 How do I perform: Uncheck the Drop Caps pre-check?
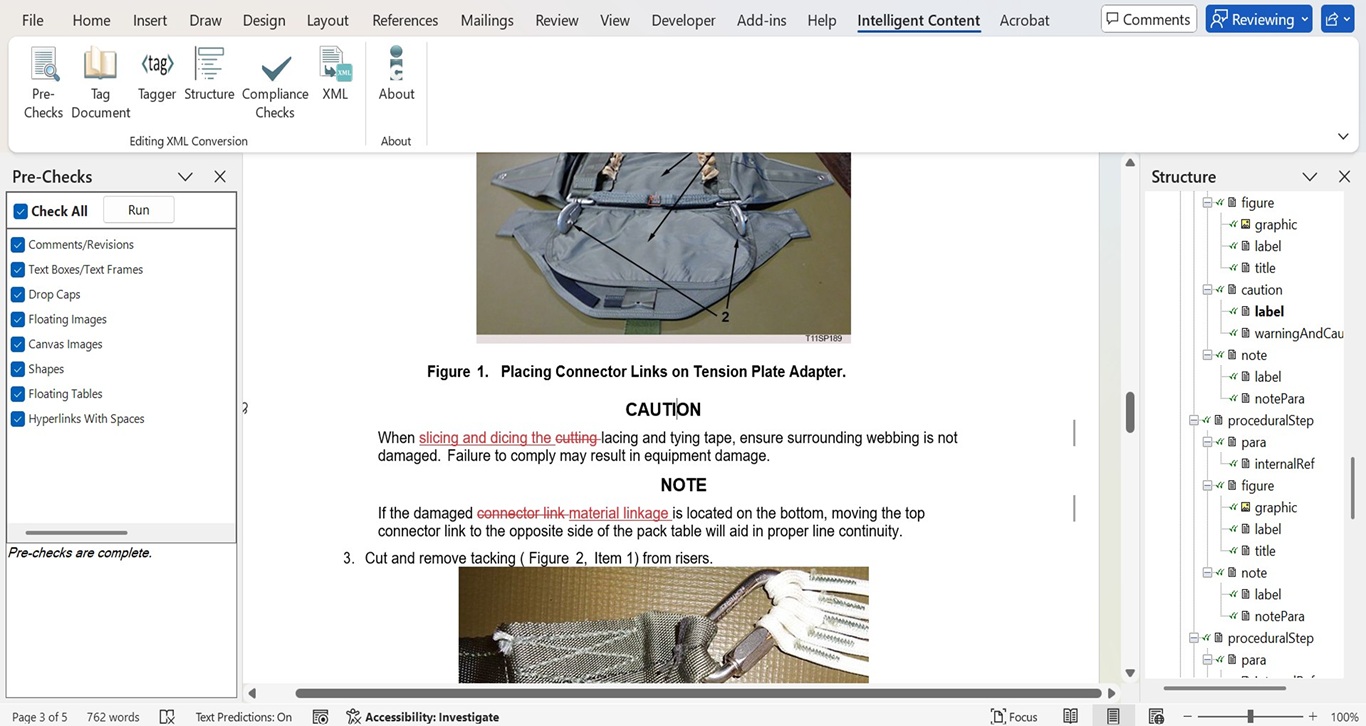(18, 294)
